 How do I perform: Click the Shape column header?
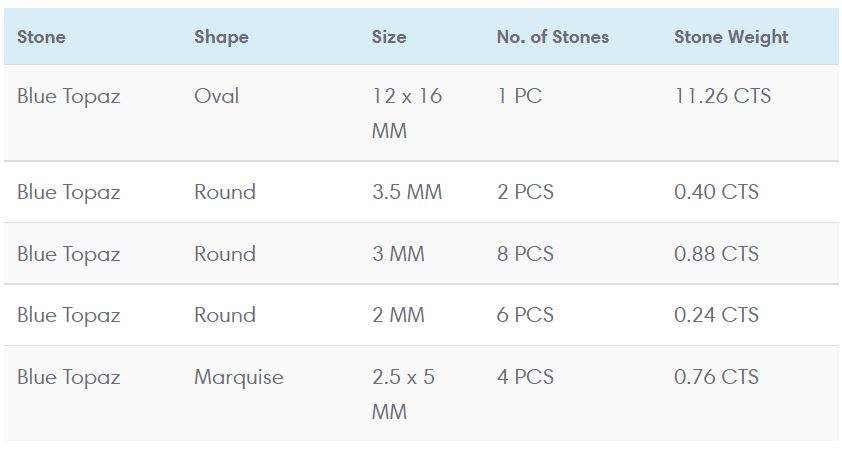(221, 37)
